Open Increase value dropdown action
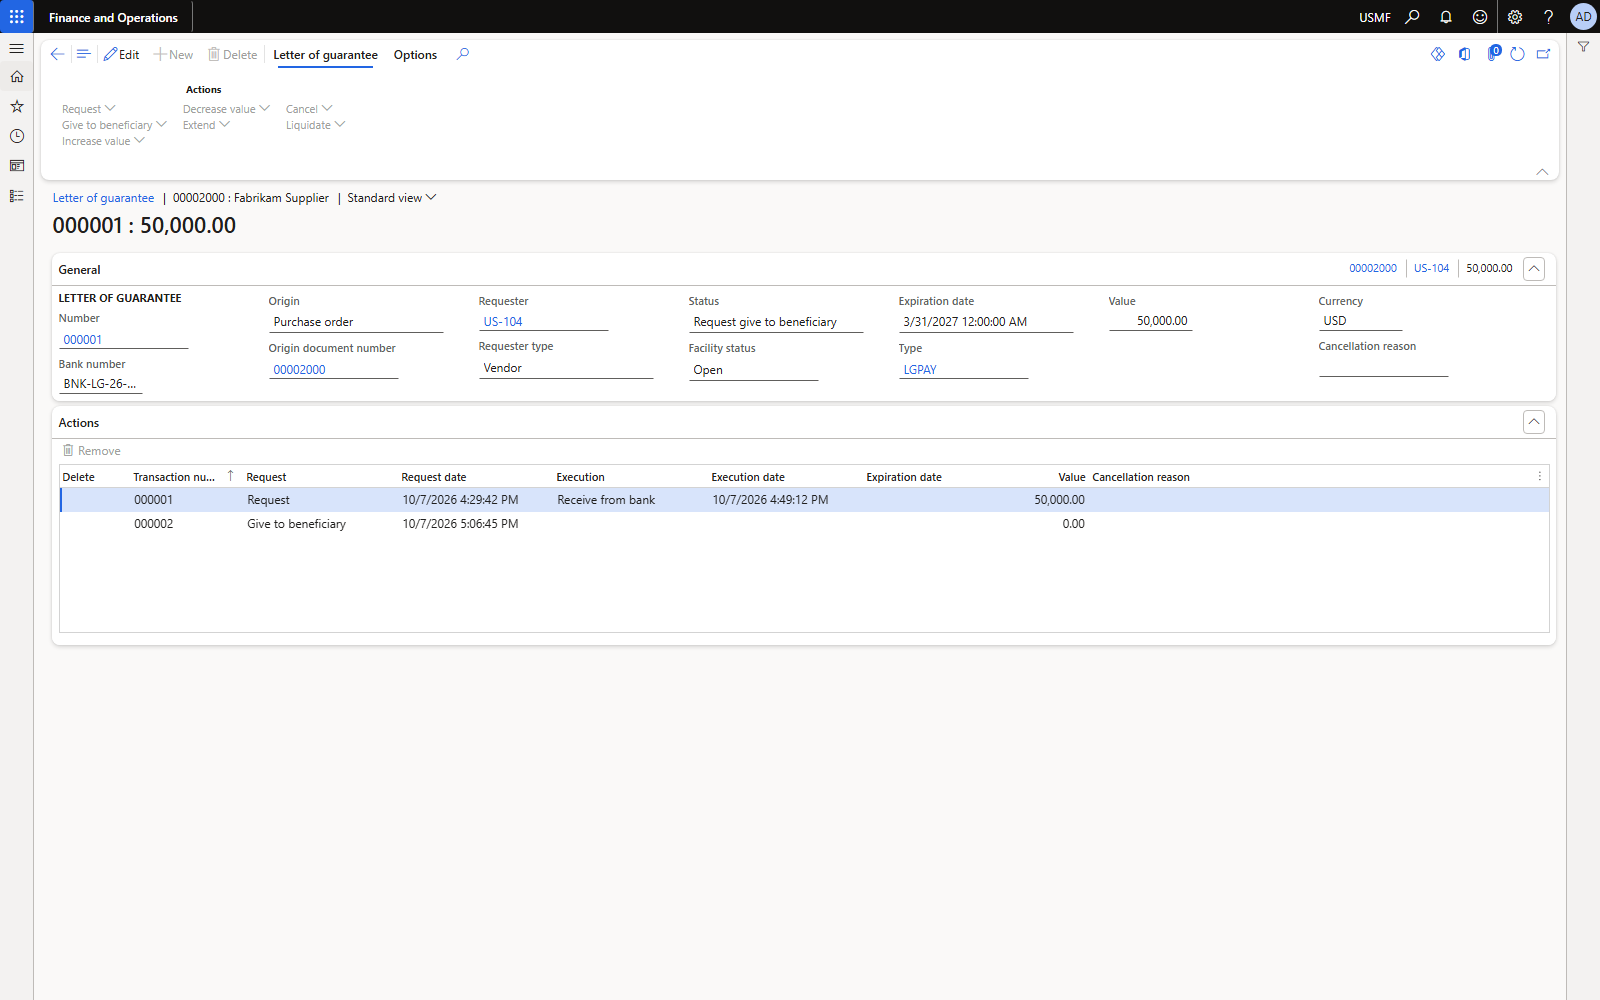Viewport: 1600px width, 1000px height. click(x=103, y=141)
